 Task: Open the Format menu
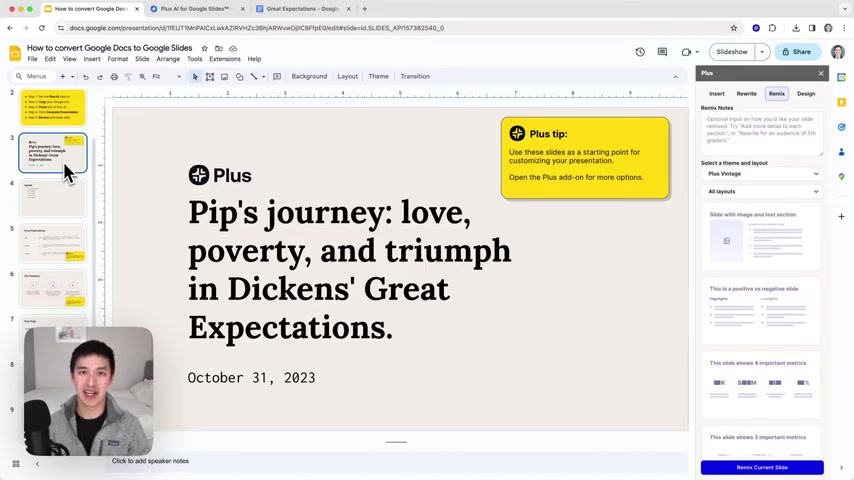[x=118, y=59]
